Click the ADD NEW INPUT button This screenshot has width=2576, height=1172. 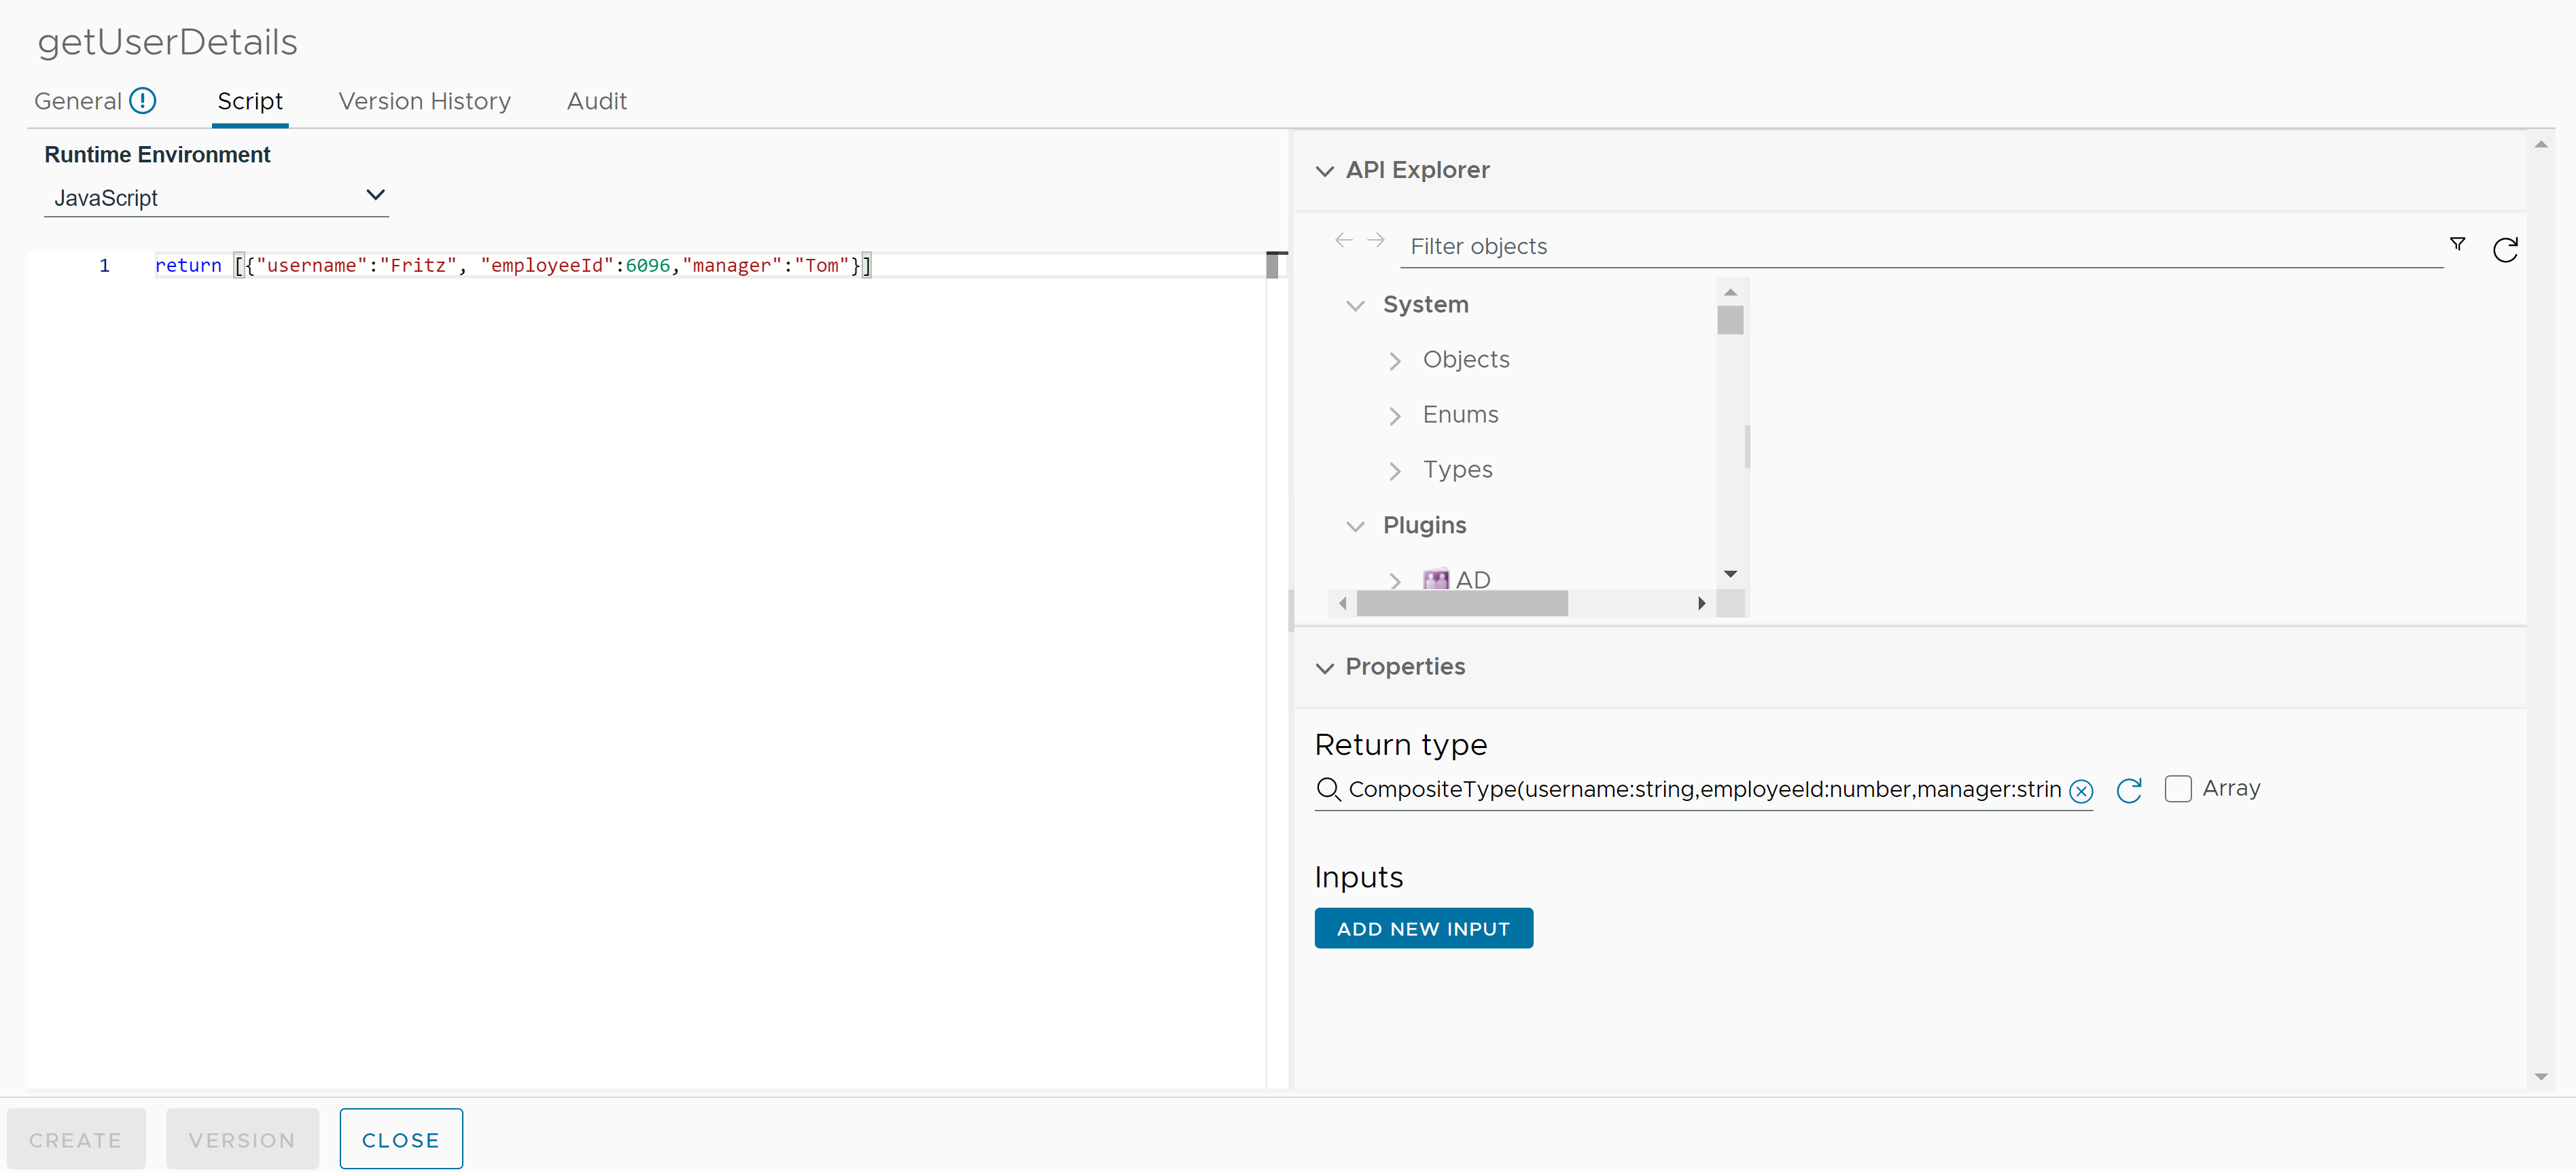(1423, 927)
